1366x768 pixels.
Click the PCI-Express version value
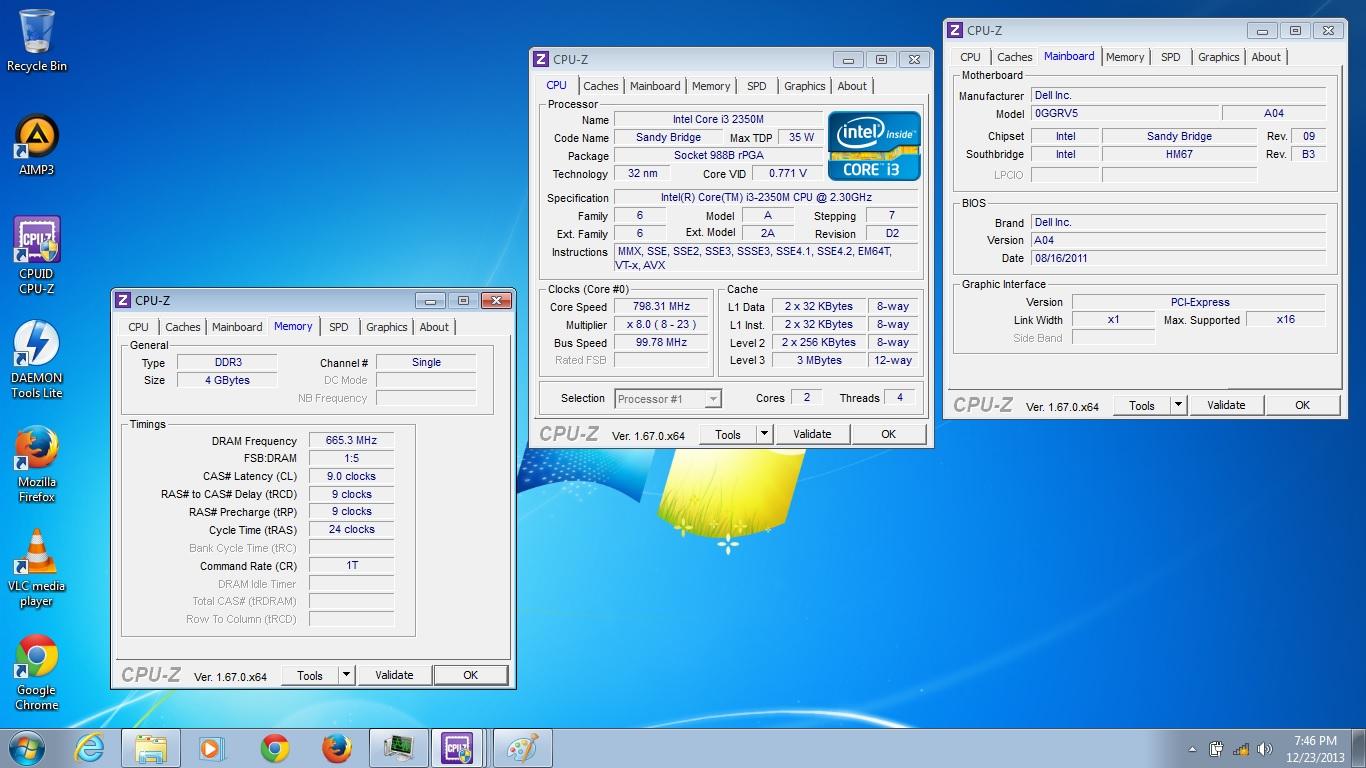pos(1199,302)
